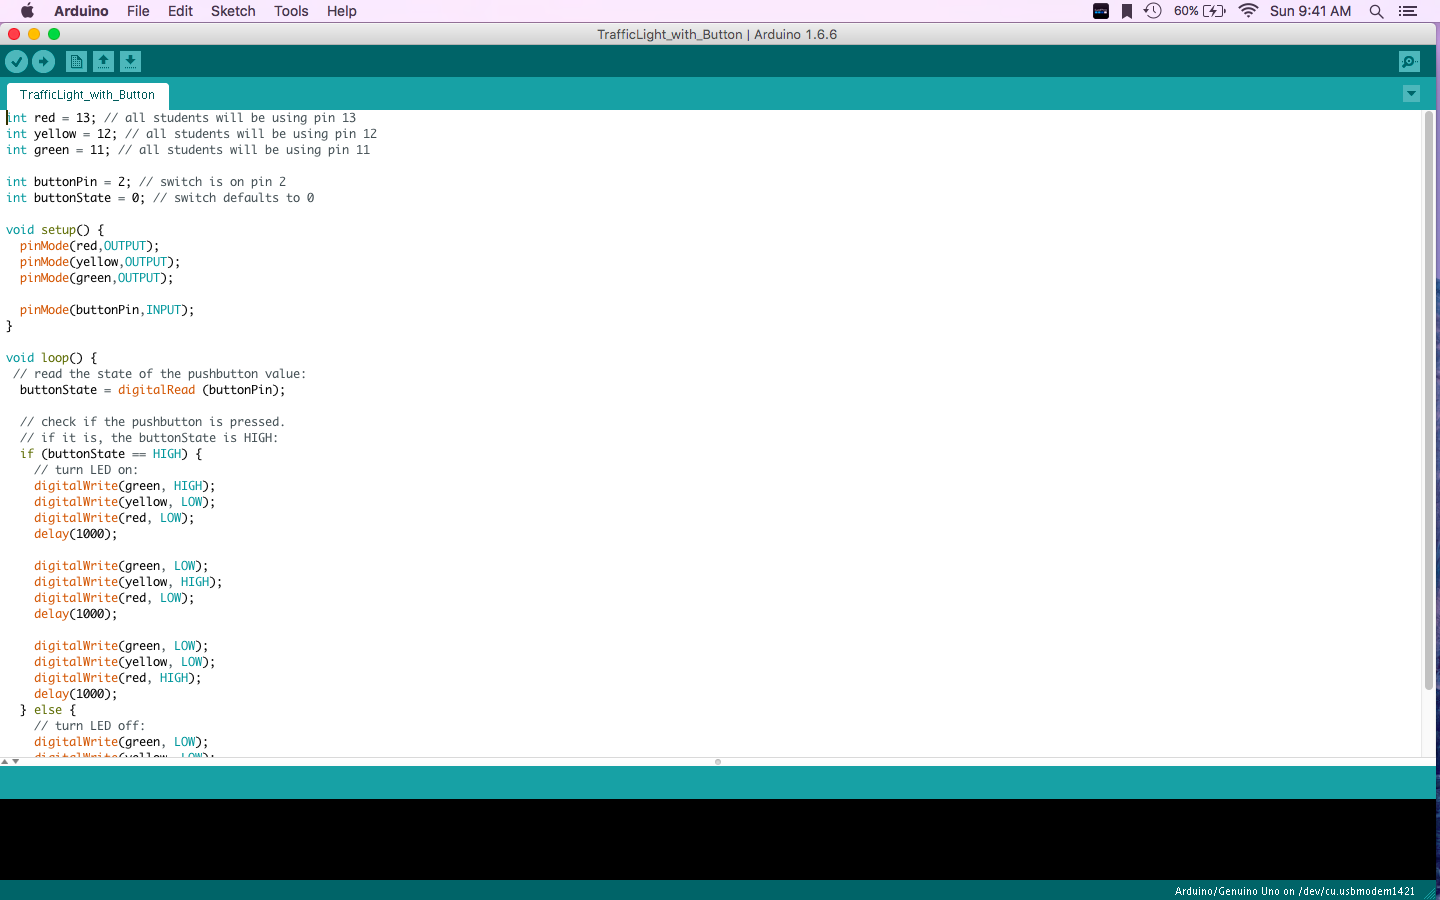Open the Edit menu
The width and height of the screenshot is (1440, 900).
tap(180, 11)
